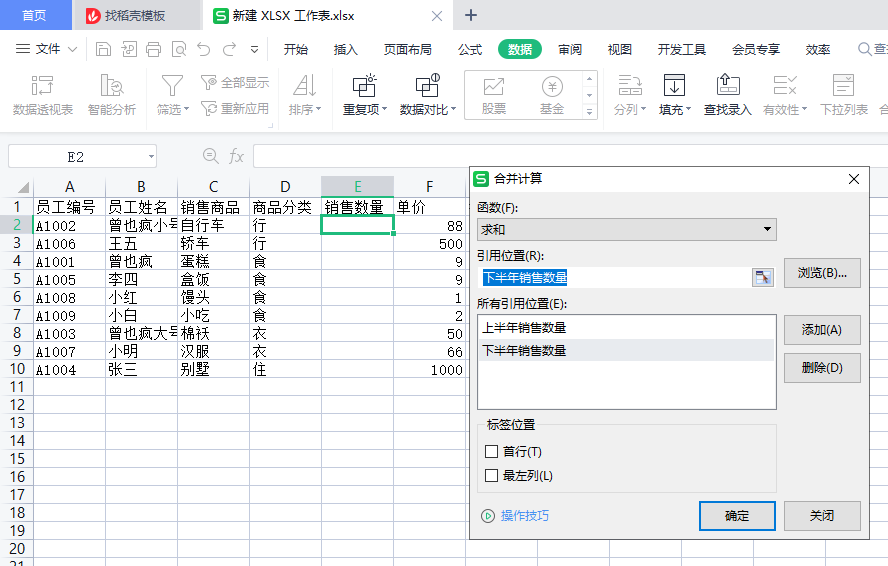The height and width of the screenshot is (566, 888).
Task: Switch to the 开发工具 ribbon tab
Action: [682, 50]
